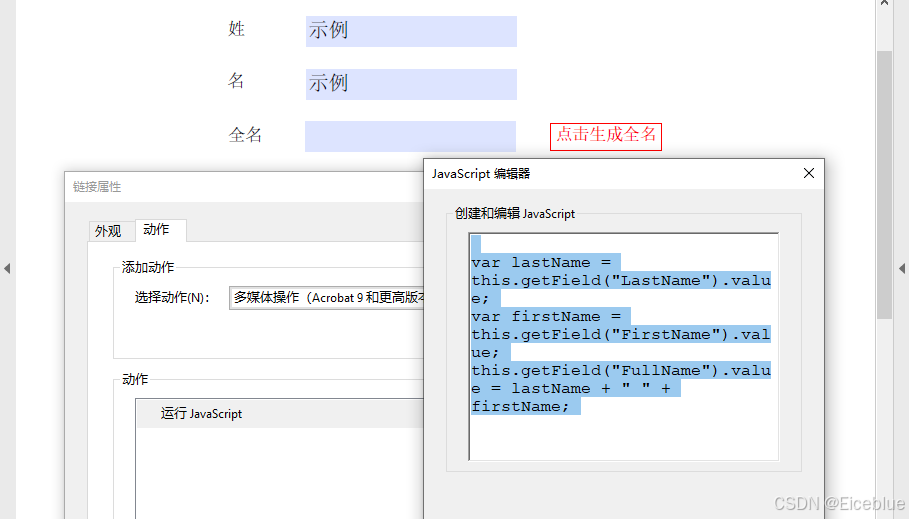Viewport: 909px width, 519px height.
Task: Click the 全名 field label
Action: [245, 135]
